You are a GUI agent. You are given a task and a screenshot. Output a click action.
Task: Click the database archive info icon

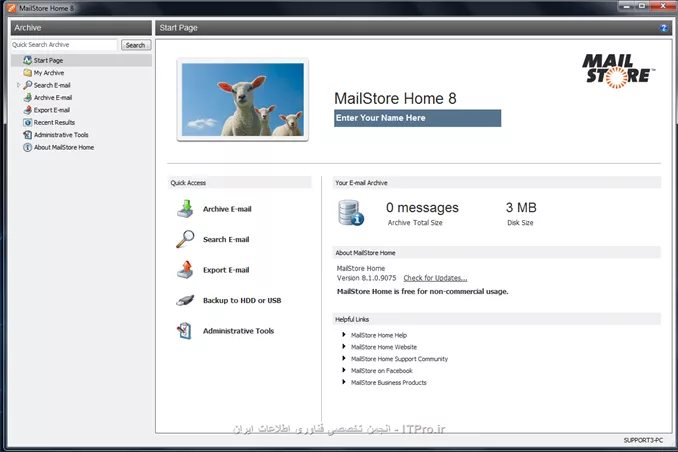coord(351,213)
